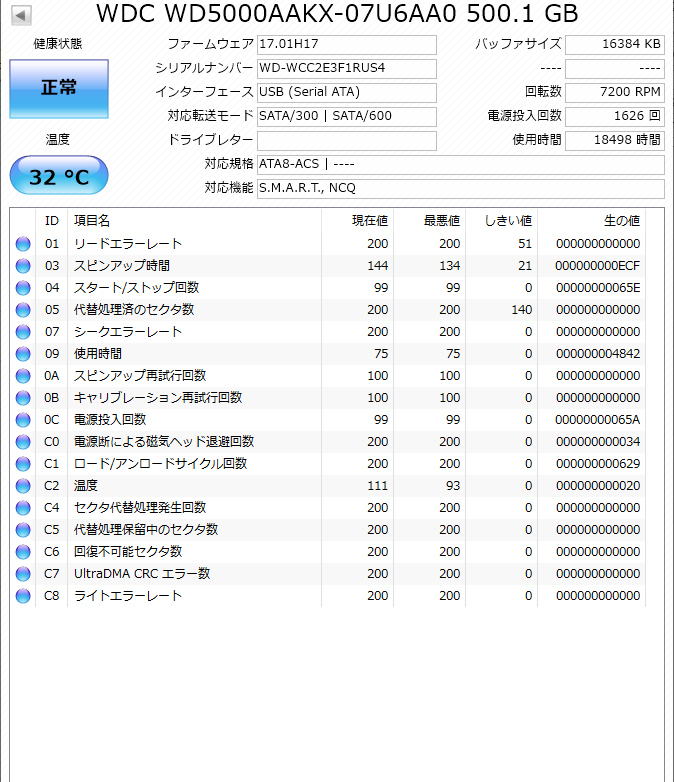Click raw value 00000004842

coord(598,354)
